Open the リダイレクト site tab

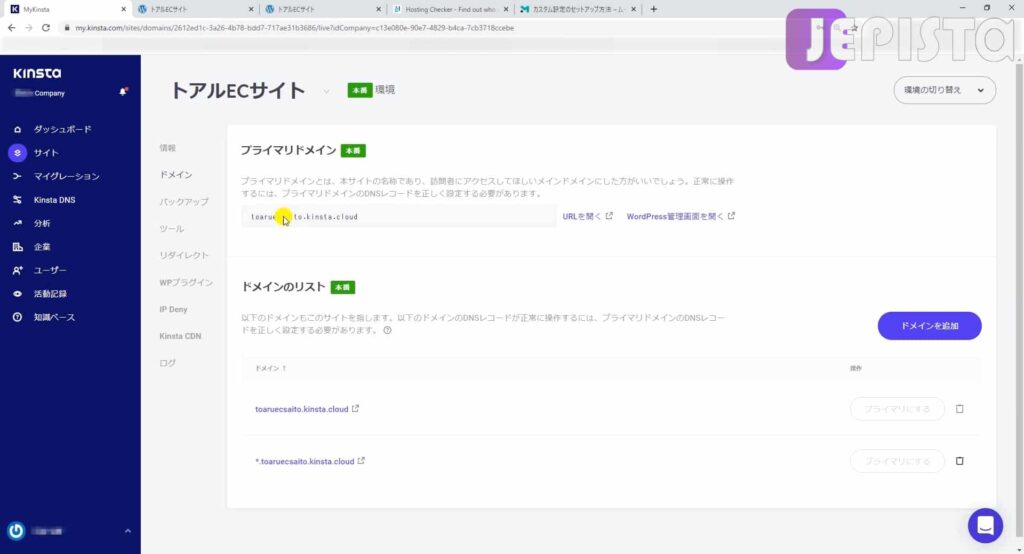[184, 255]
